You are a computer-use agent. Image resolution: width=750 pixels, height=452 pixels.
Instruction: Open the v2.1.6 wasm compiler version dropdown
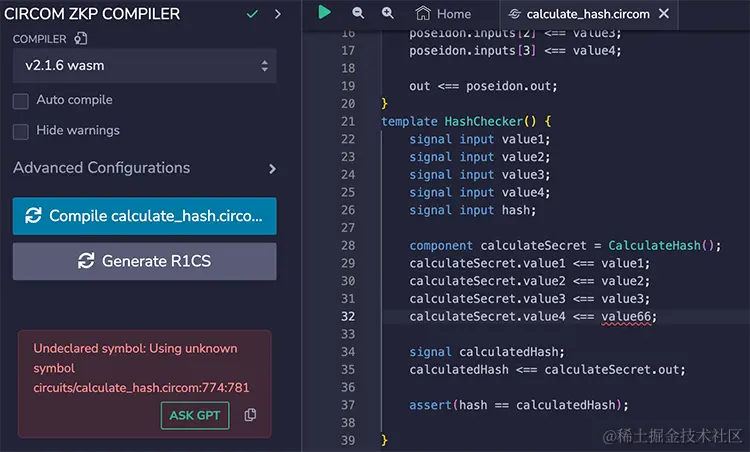pos(144,66)
